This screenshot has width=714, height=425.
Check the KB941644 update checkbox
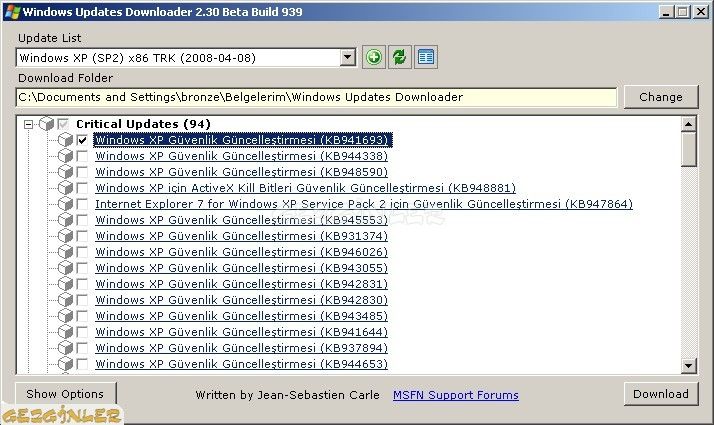tap(82, 332)
